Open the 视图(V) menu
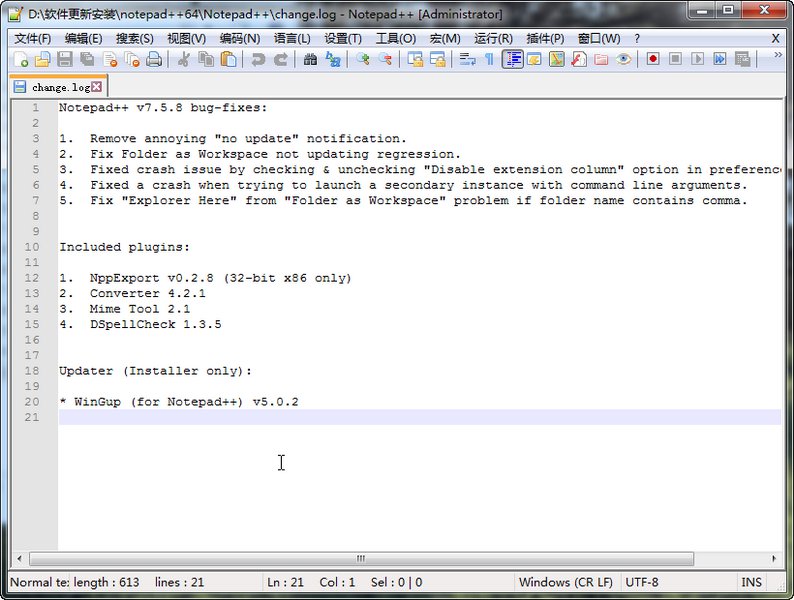 [186, 38]
